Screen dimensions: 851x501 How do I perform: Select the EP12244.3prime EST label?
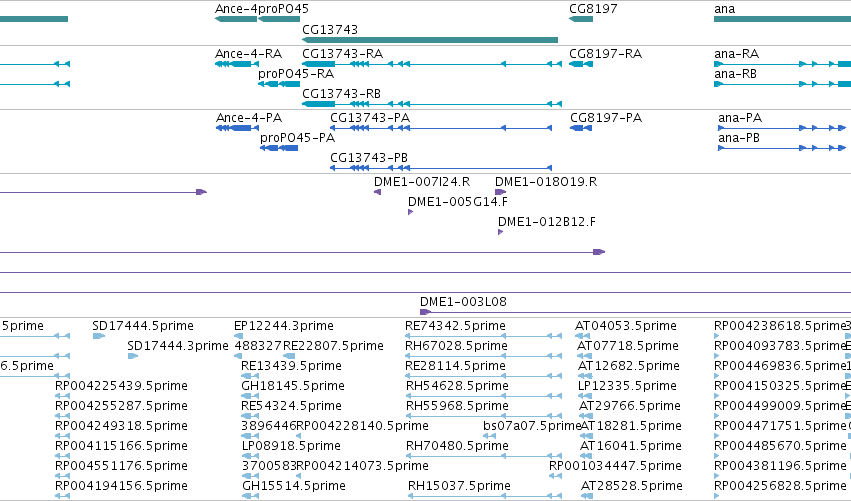point(284,326)
